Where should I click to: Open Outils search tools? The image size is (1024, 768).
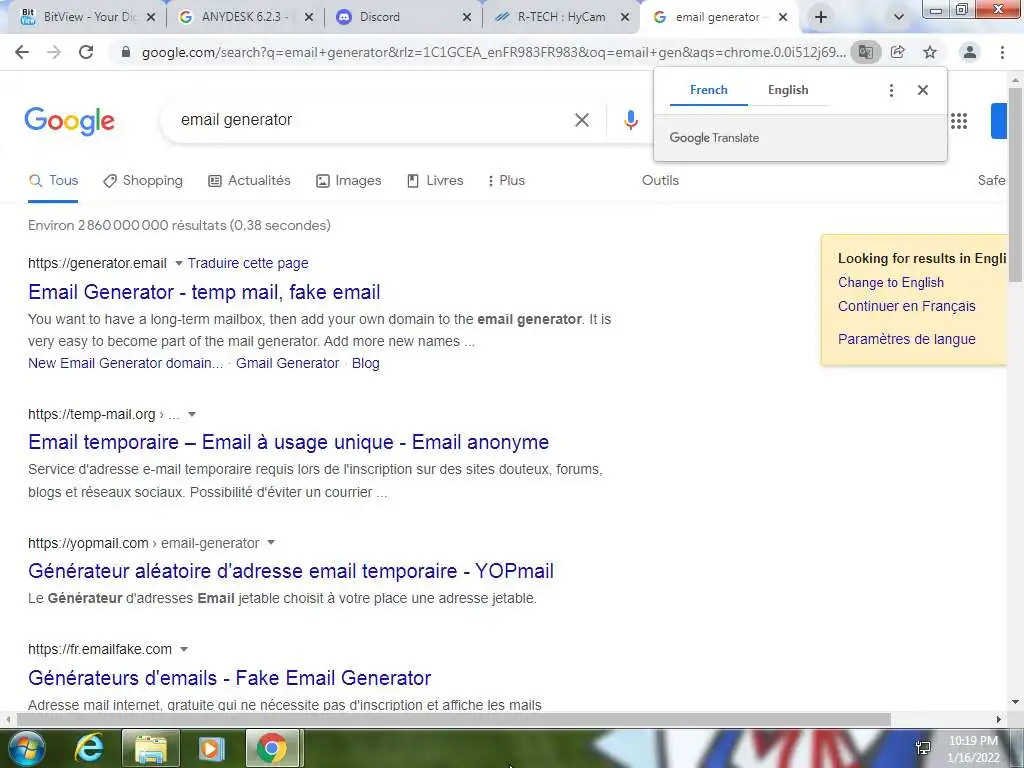[660, 180]
